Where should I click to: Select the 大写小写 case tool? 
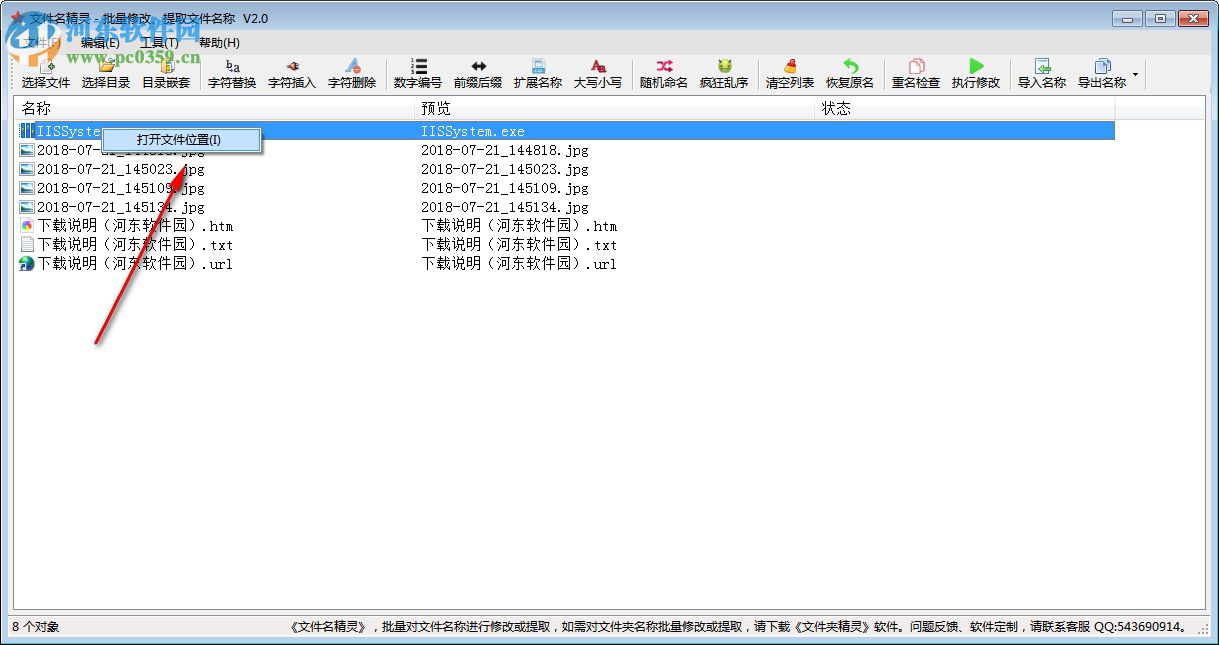[x=598, y=74]
